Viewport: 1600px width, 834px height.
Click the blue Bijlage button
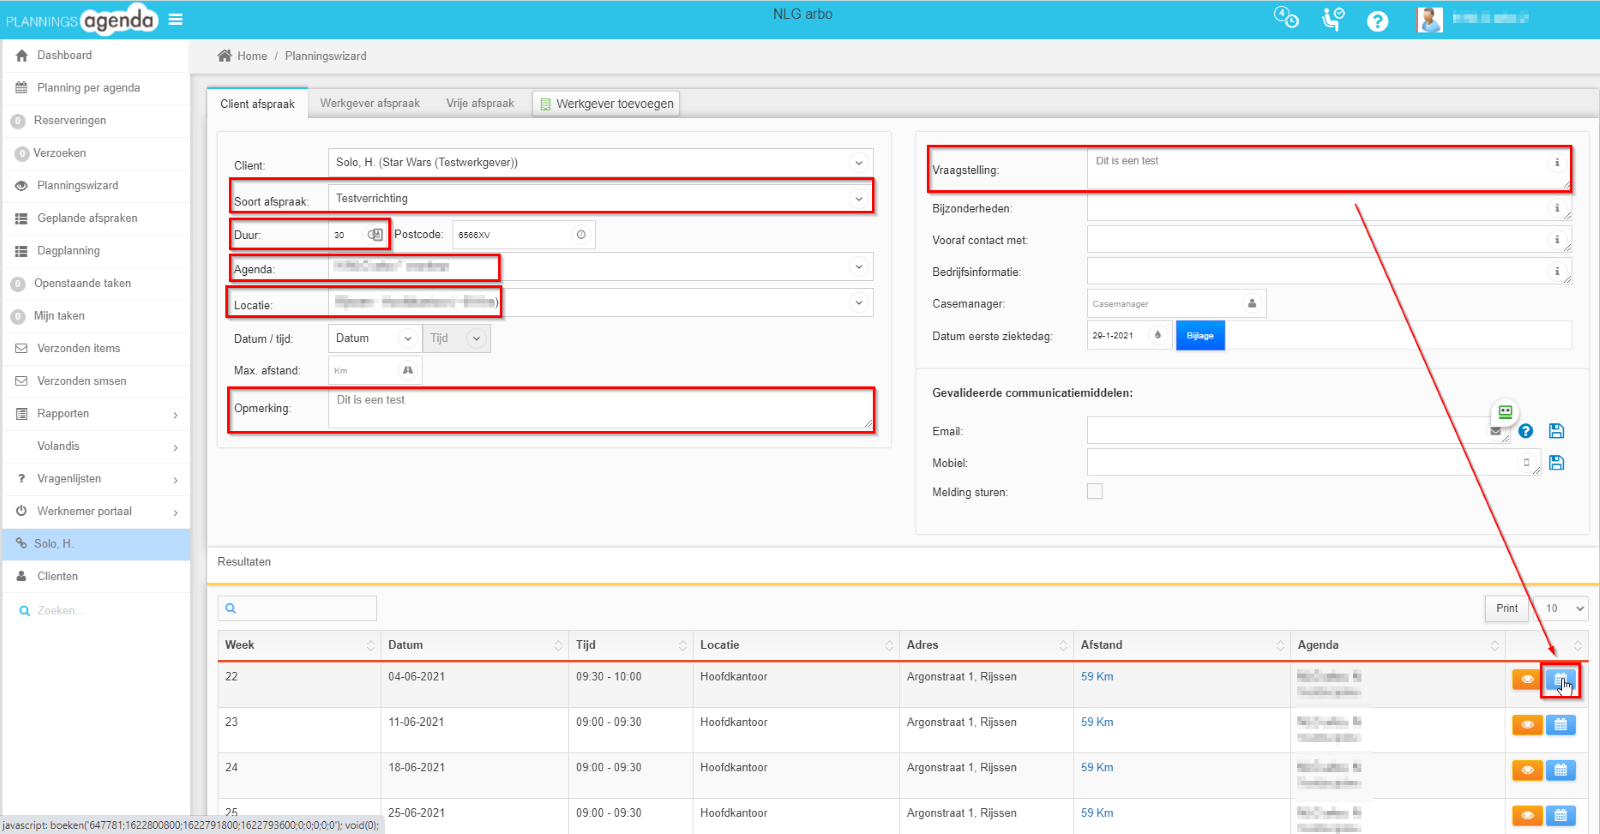click(1200, 336)
